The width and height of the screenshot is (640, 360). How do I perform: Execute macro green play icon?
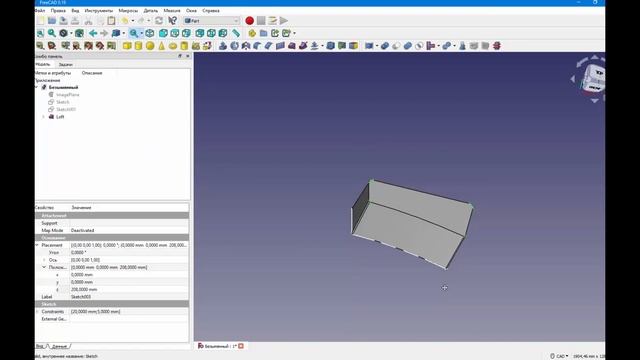[x=284, y=20]
